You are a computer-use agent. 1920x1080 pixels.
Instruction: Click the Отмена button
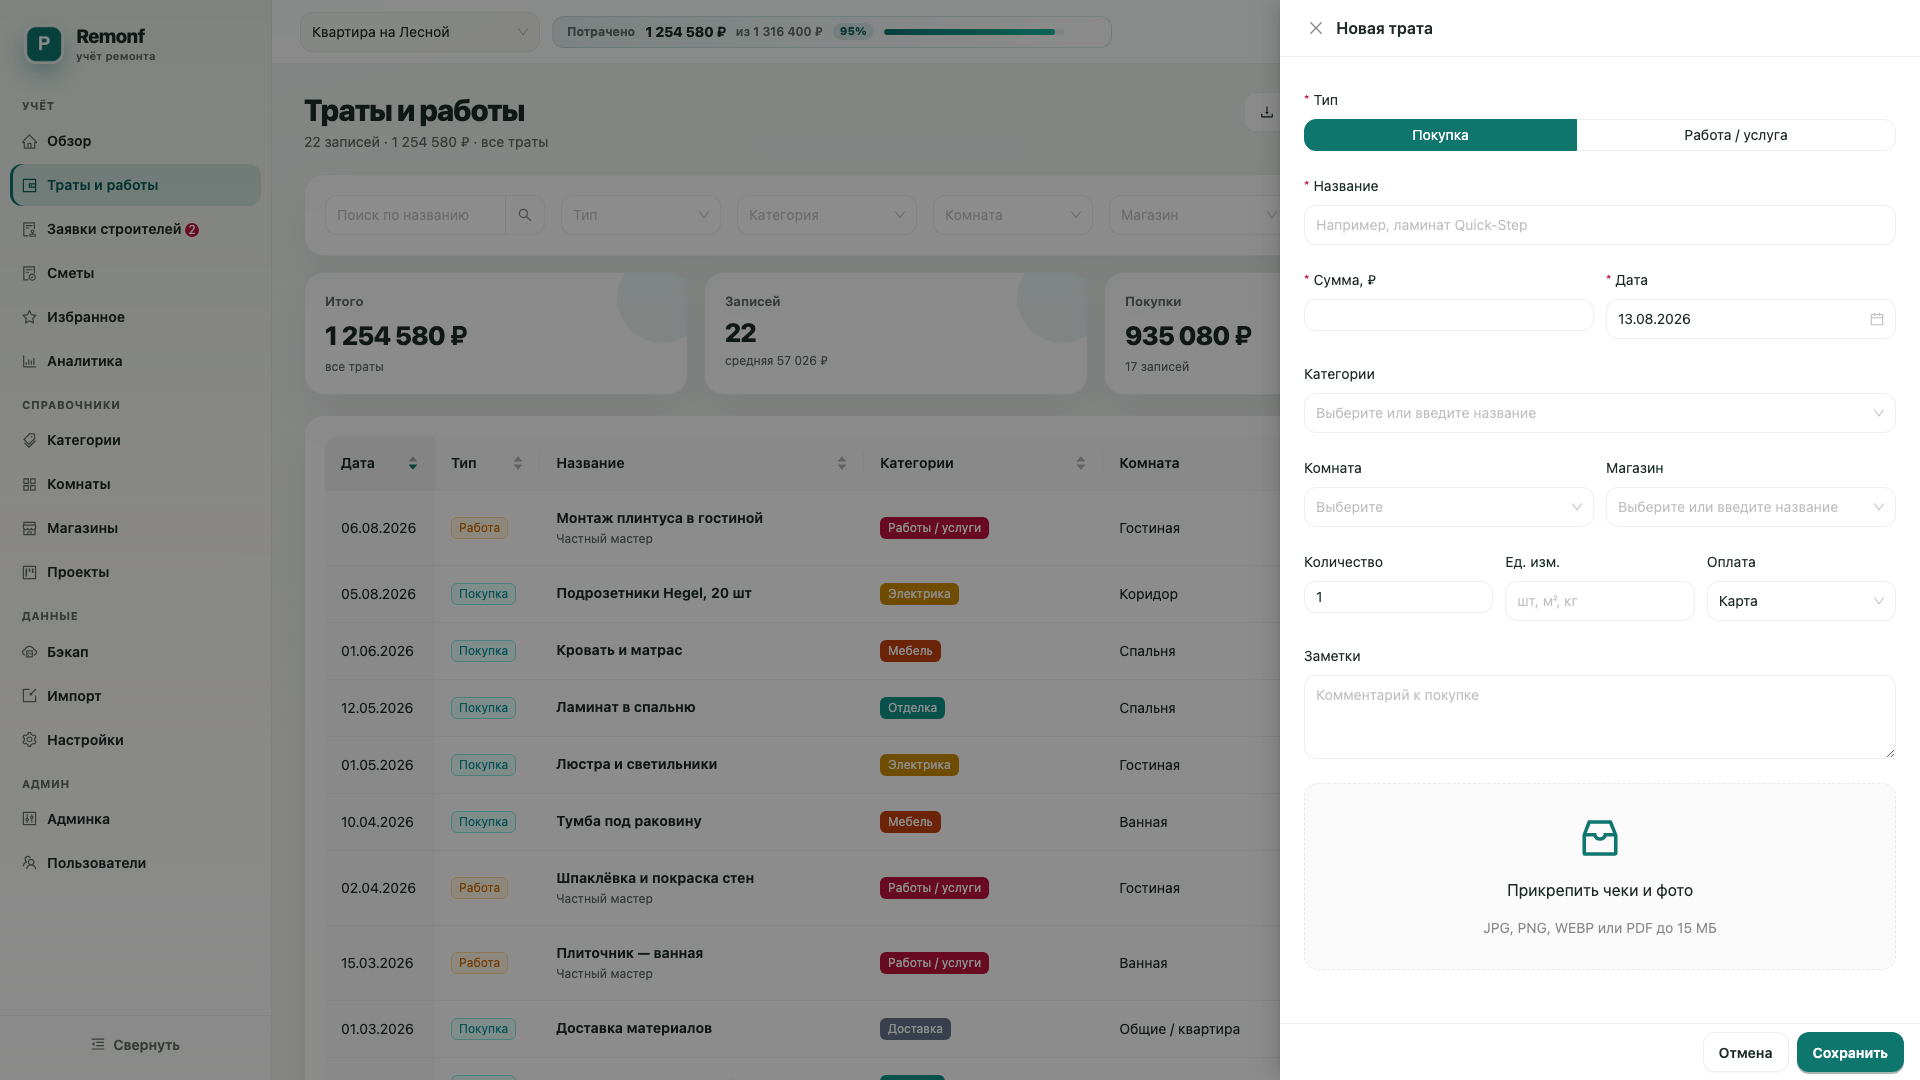[x=1745, y=1053]
